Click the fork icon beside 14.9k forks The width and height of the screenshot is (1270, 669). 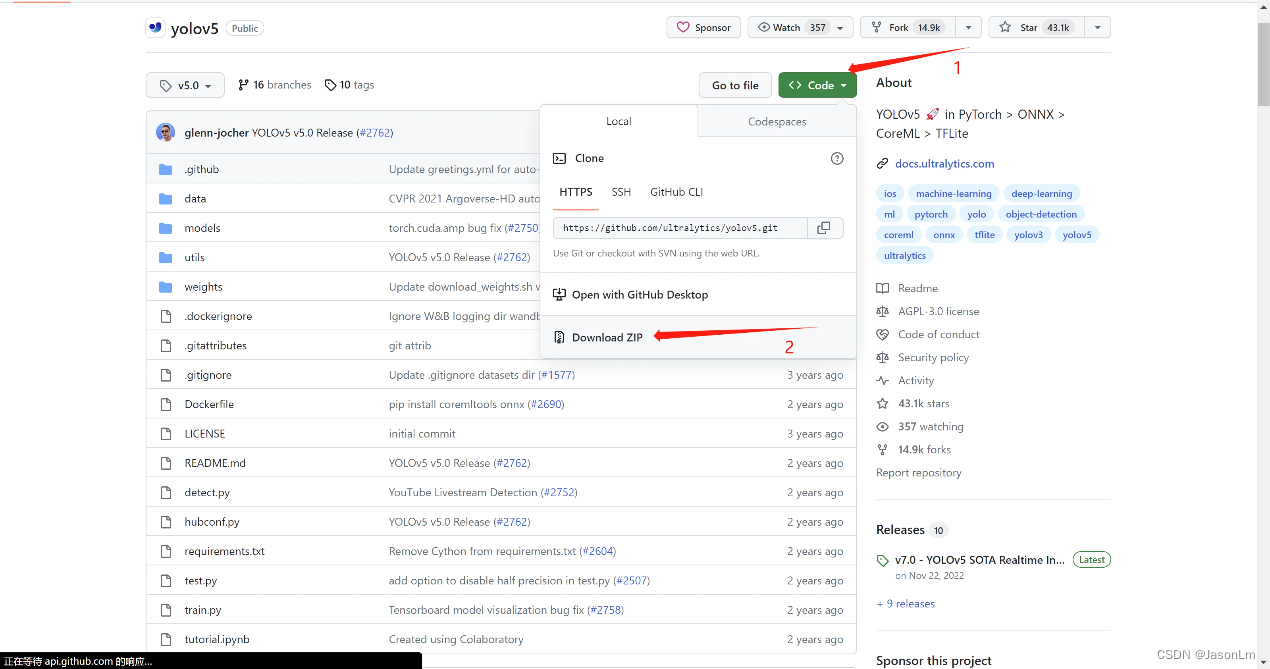click(x=882, y=449)
